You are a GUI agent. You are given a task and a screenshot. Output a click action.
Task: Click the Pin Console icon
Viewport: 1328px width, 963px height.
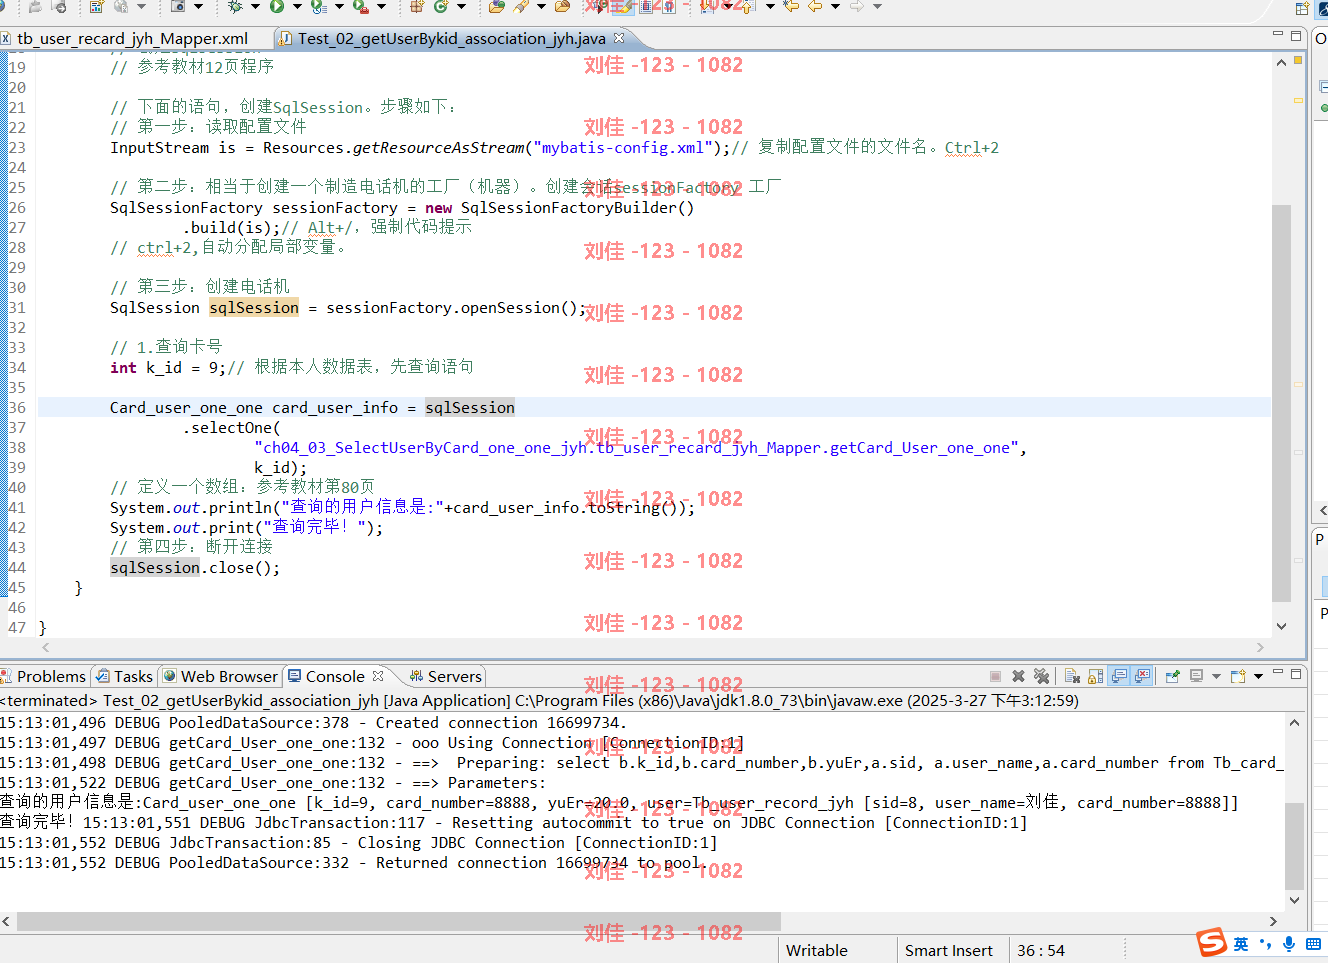click(x=1173, y=676)
